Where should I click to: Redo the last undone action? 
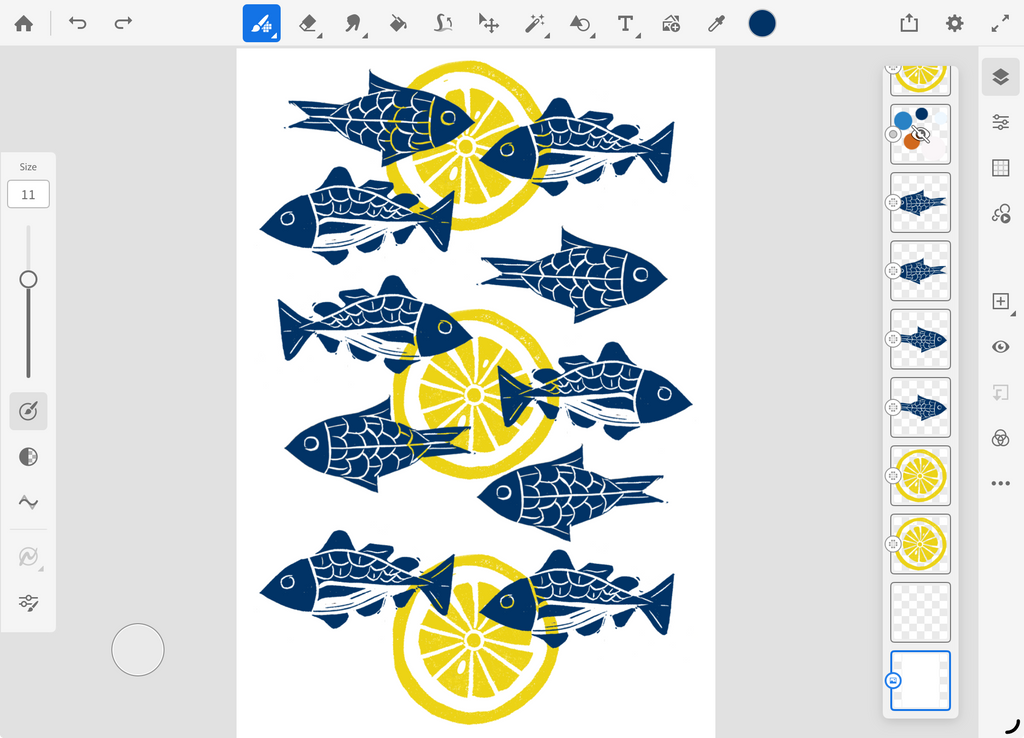(123, 24)
